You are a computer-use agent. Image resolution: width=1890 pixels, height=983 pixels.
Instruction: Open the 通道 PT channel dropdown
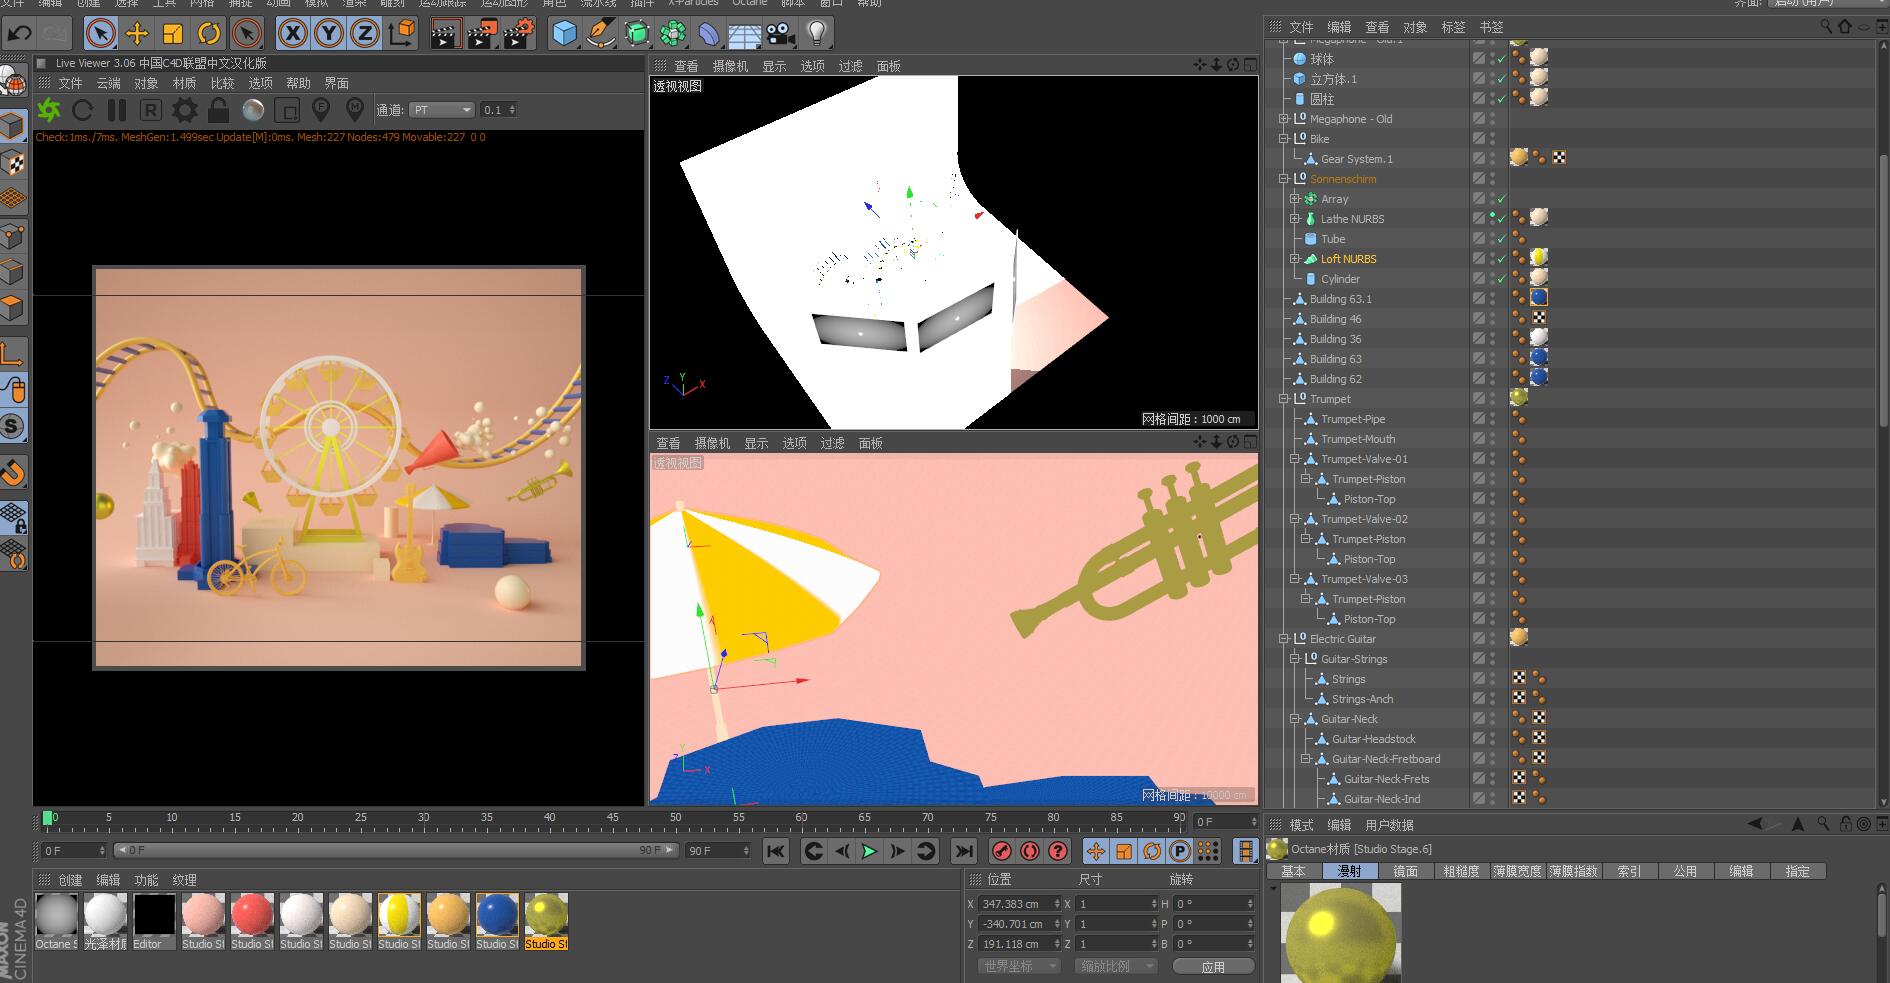coord(441,110)
